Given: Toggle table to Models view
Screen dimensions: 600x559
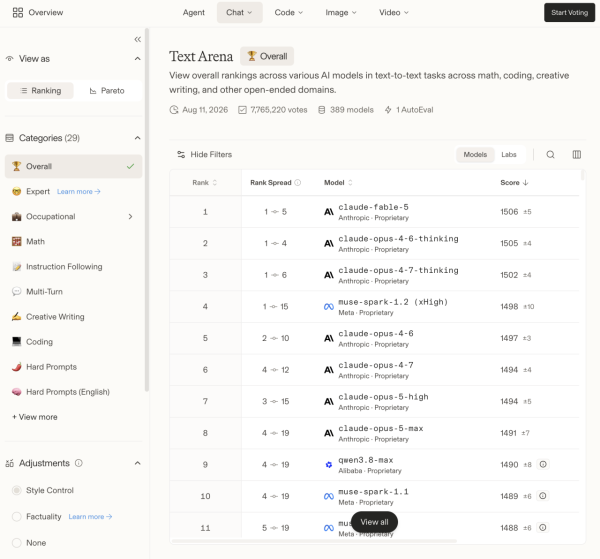Looking at the screenshot, I should point(475,155).
